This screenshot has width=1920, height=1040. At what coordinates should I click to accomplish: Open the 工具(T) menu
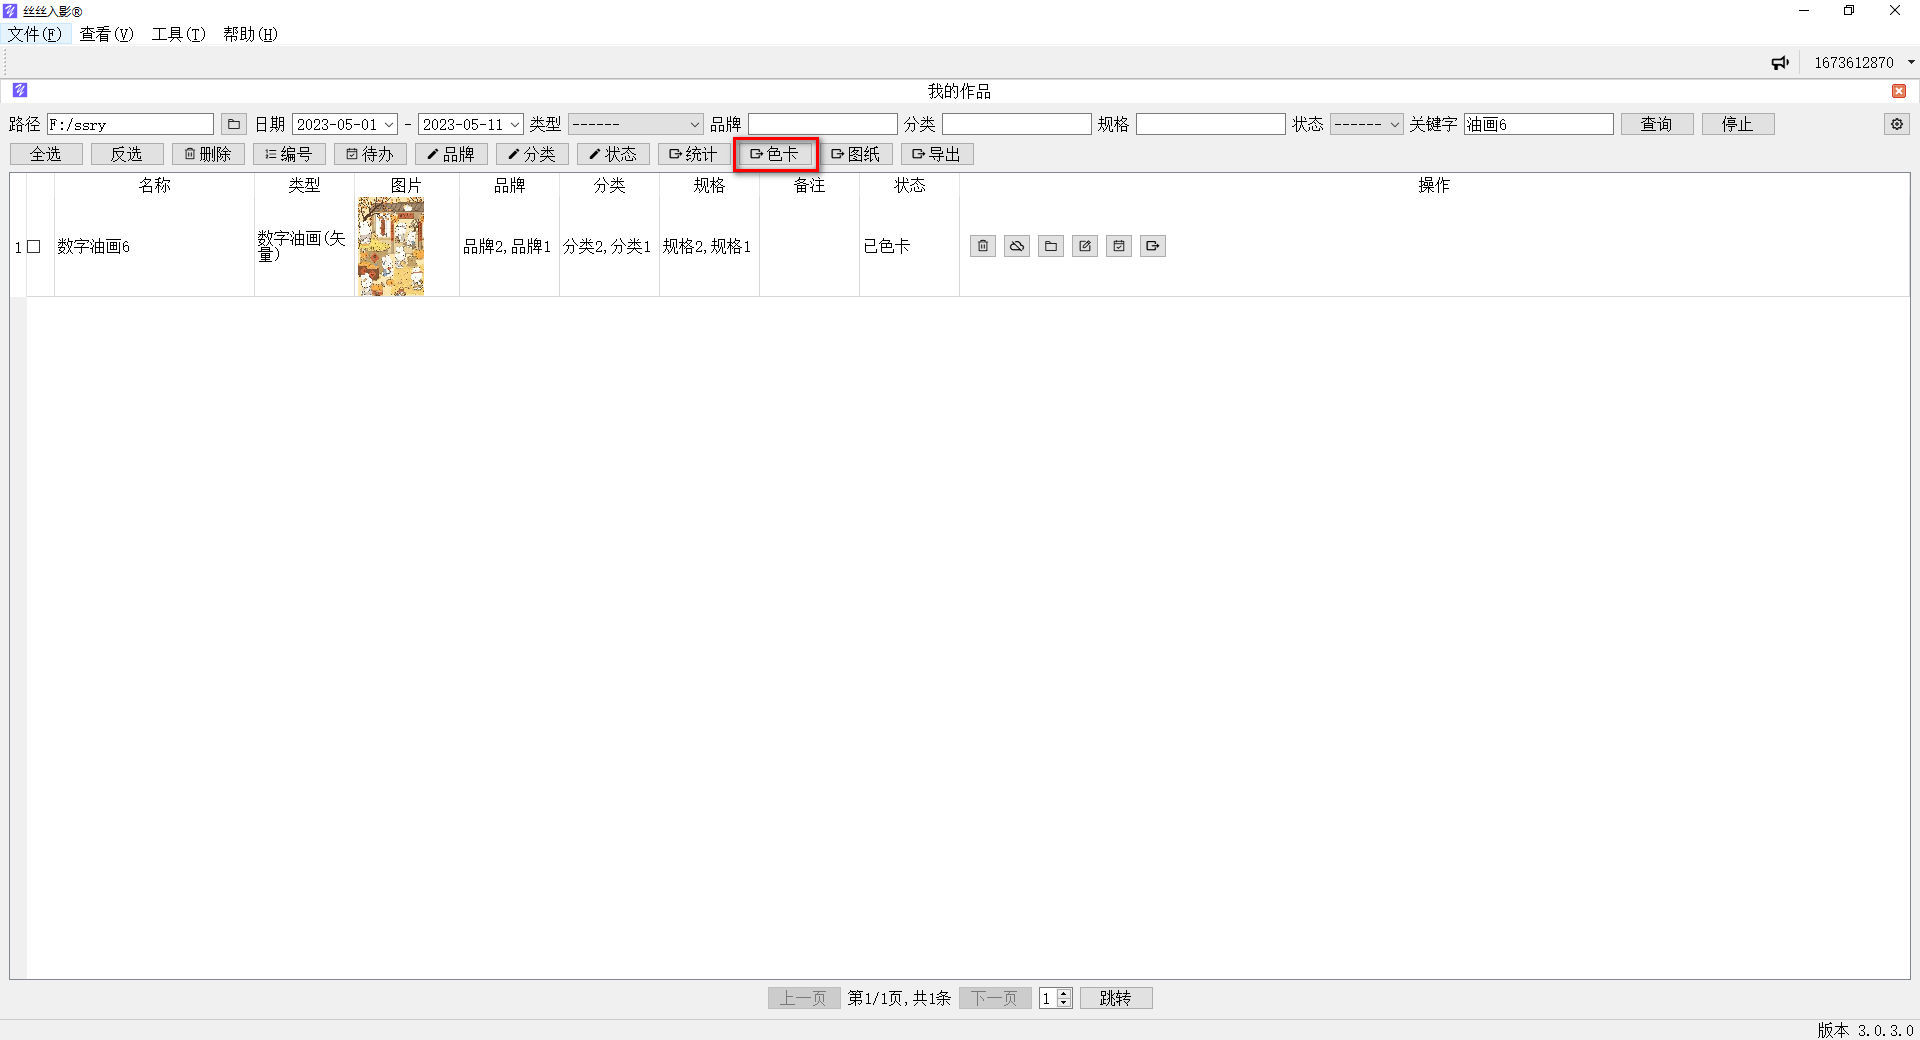coord(178,34)
